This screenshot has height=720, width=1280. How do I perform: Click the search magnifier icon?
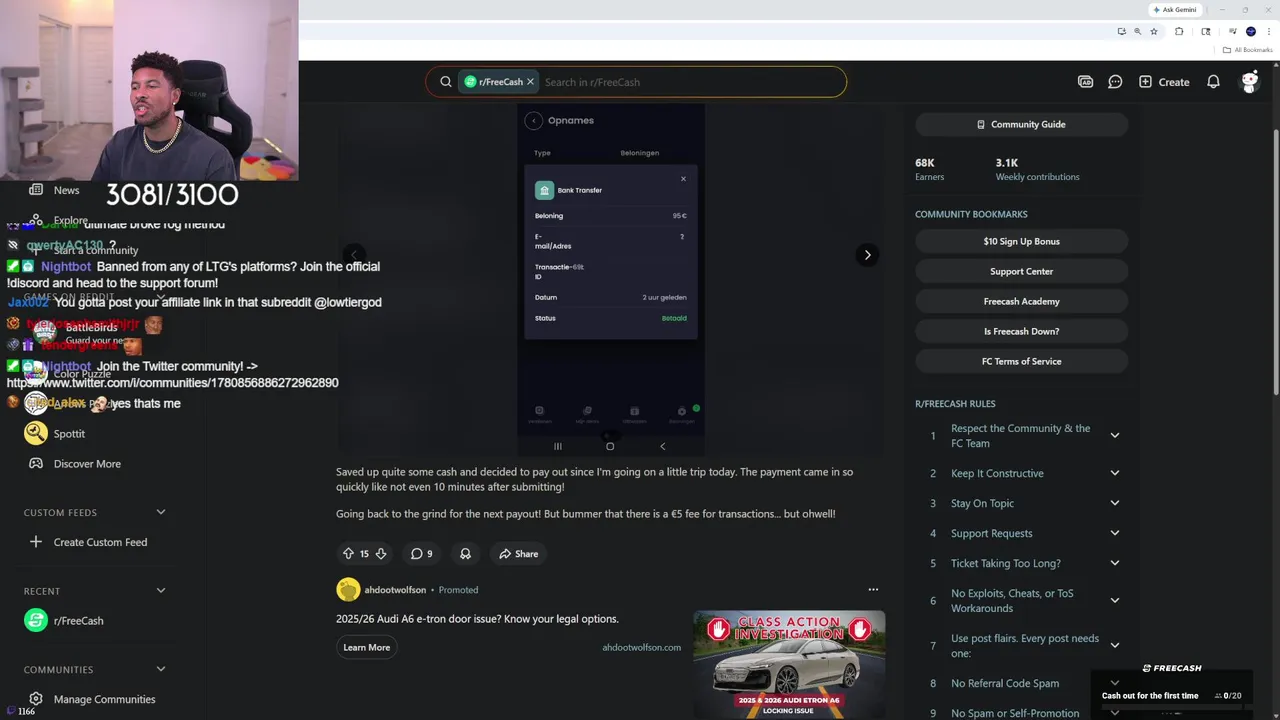[x=446, y=82]
